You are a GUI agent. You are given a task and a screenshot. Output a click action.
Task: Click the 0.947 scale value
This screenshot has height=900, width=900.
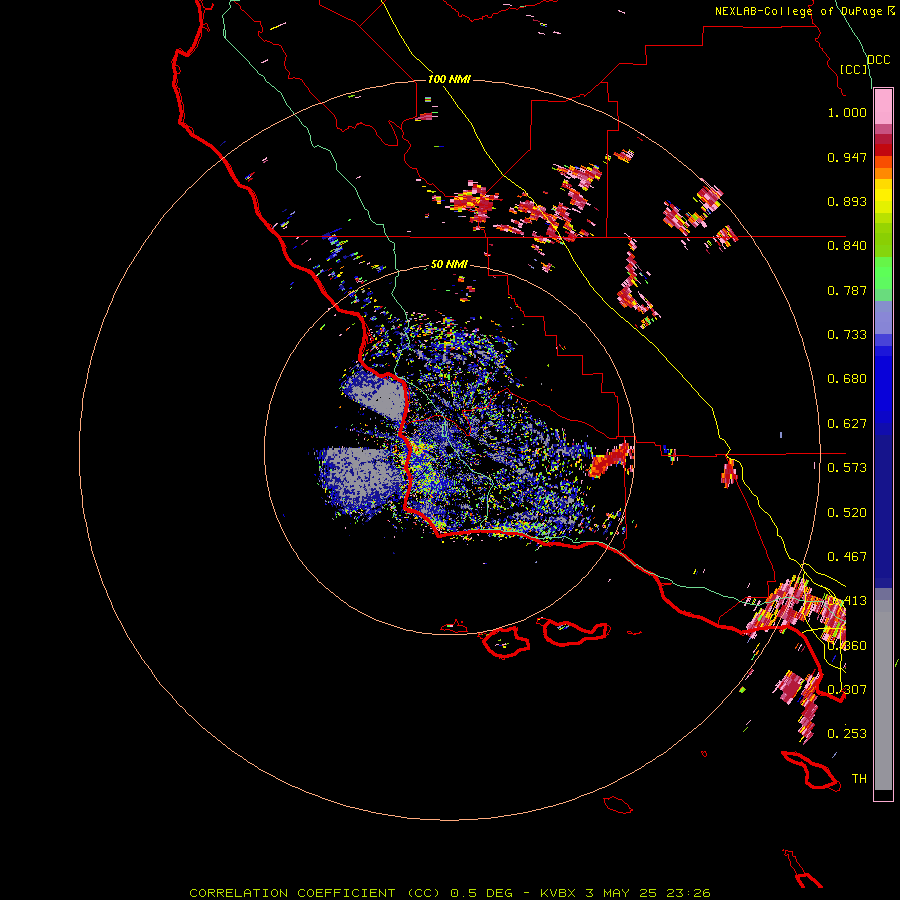[x=847, y=157]
